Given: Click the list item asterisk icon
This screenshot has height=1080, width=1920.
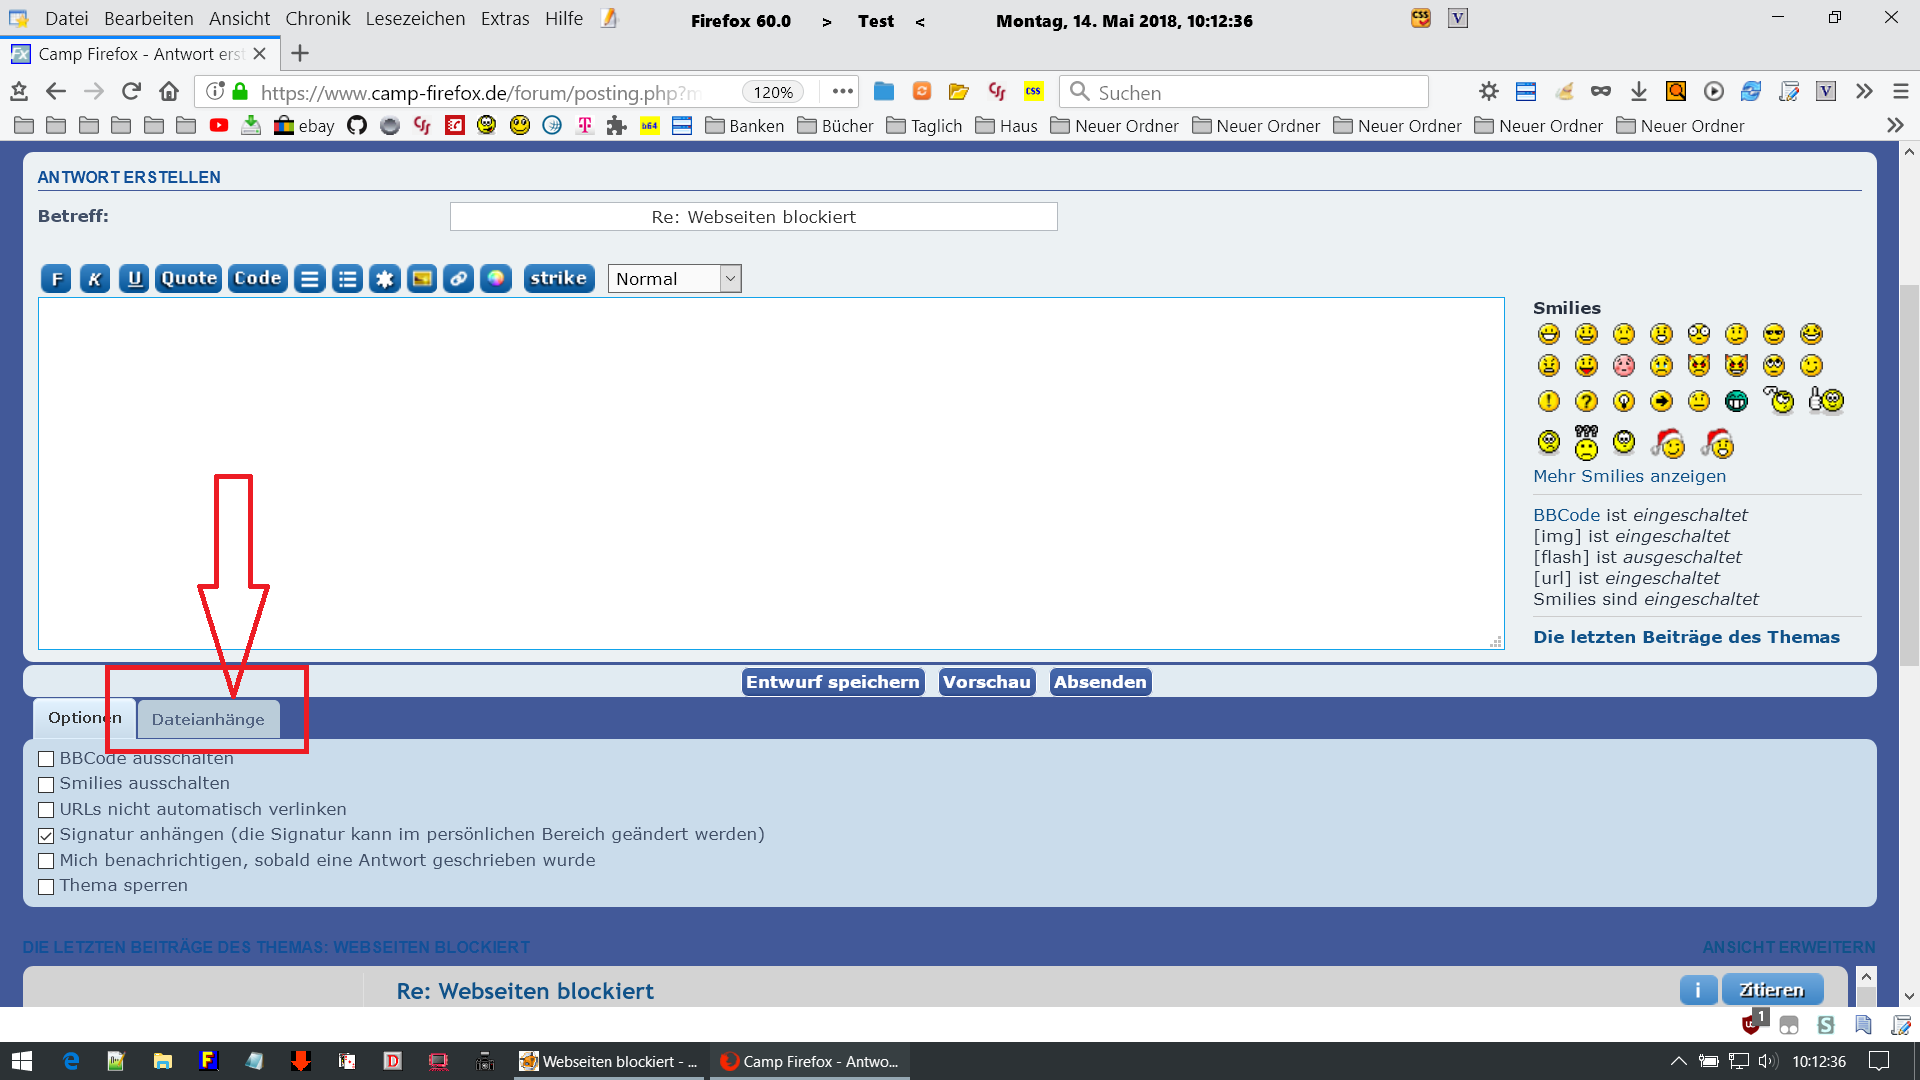Looking at the screenshot, I should click(x=385, y=279).
